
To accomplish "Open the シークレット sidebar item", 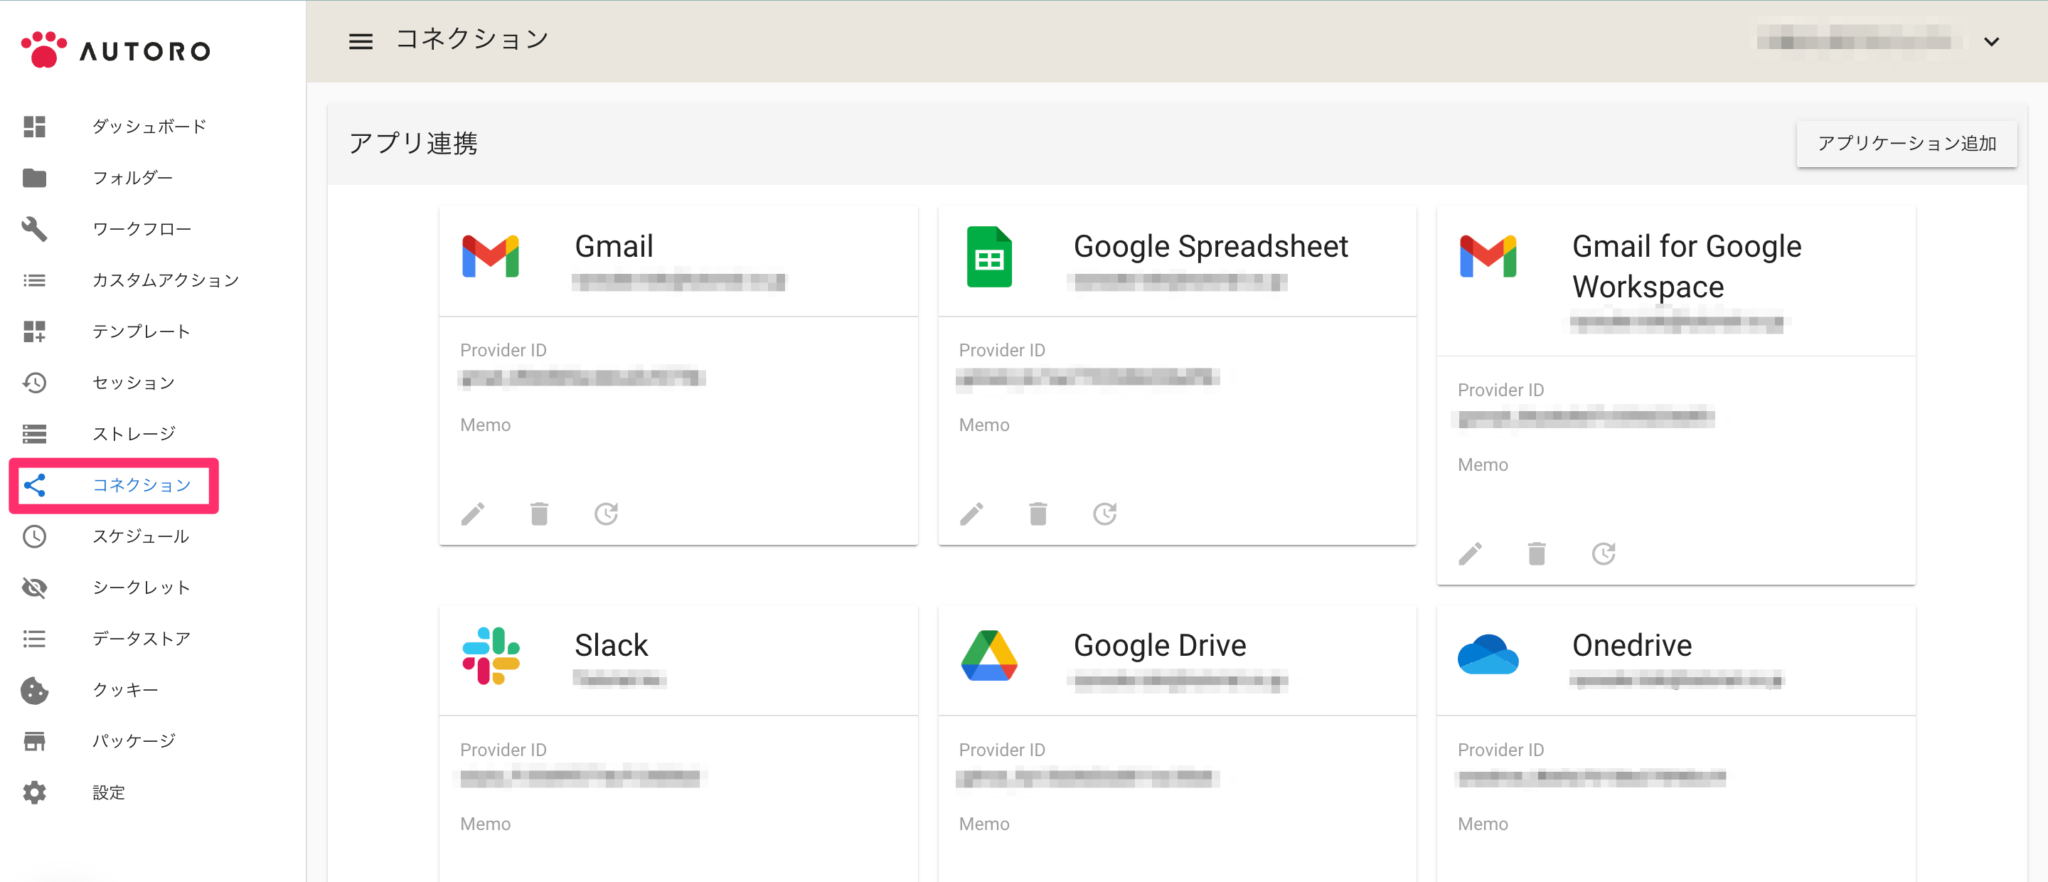I will [x=141, y=588].
